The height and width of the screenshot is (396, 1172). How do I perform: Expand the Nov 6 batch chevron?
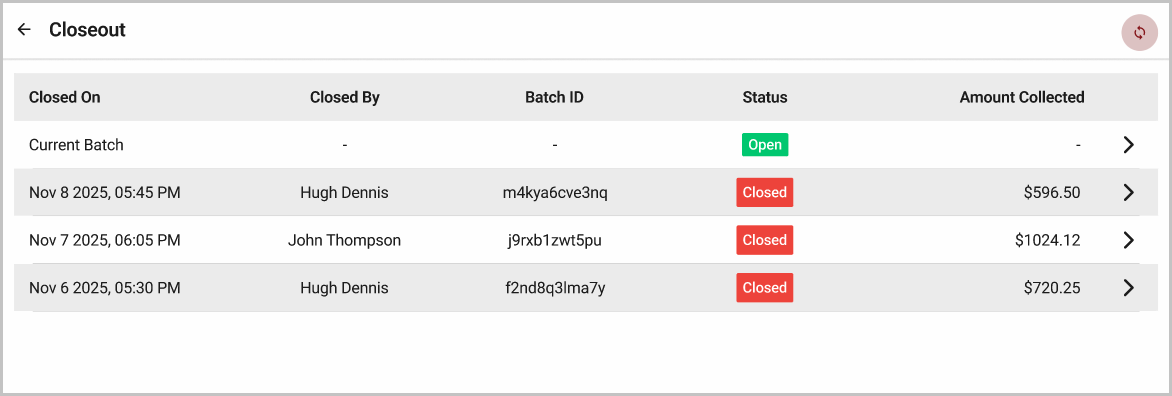coord(1129,288)
